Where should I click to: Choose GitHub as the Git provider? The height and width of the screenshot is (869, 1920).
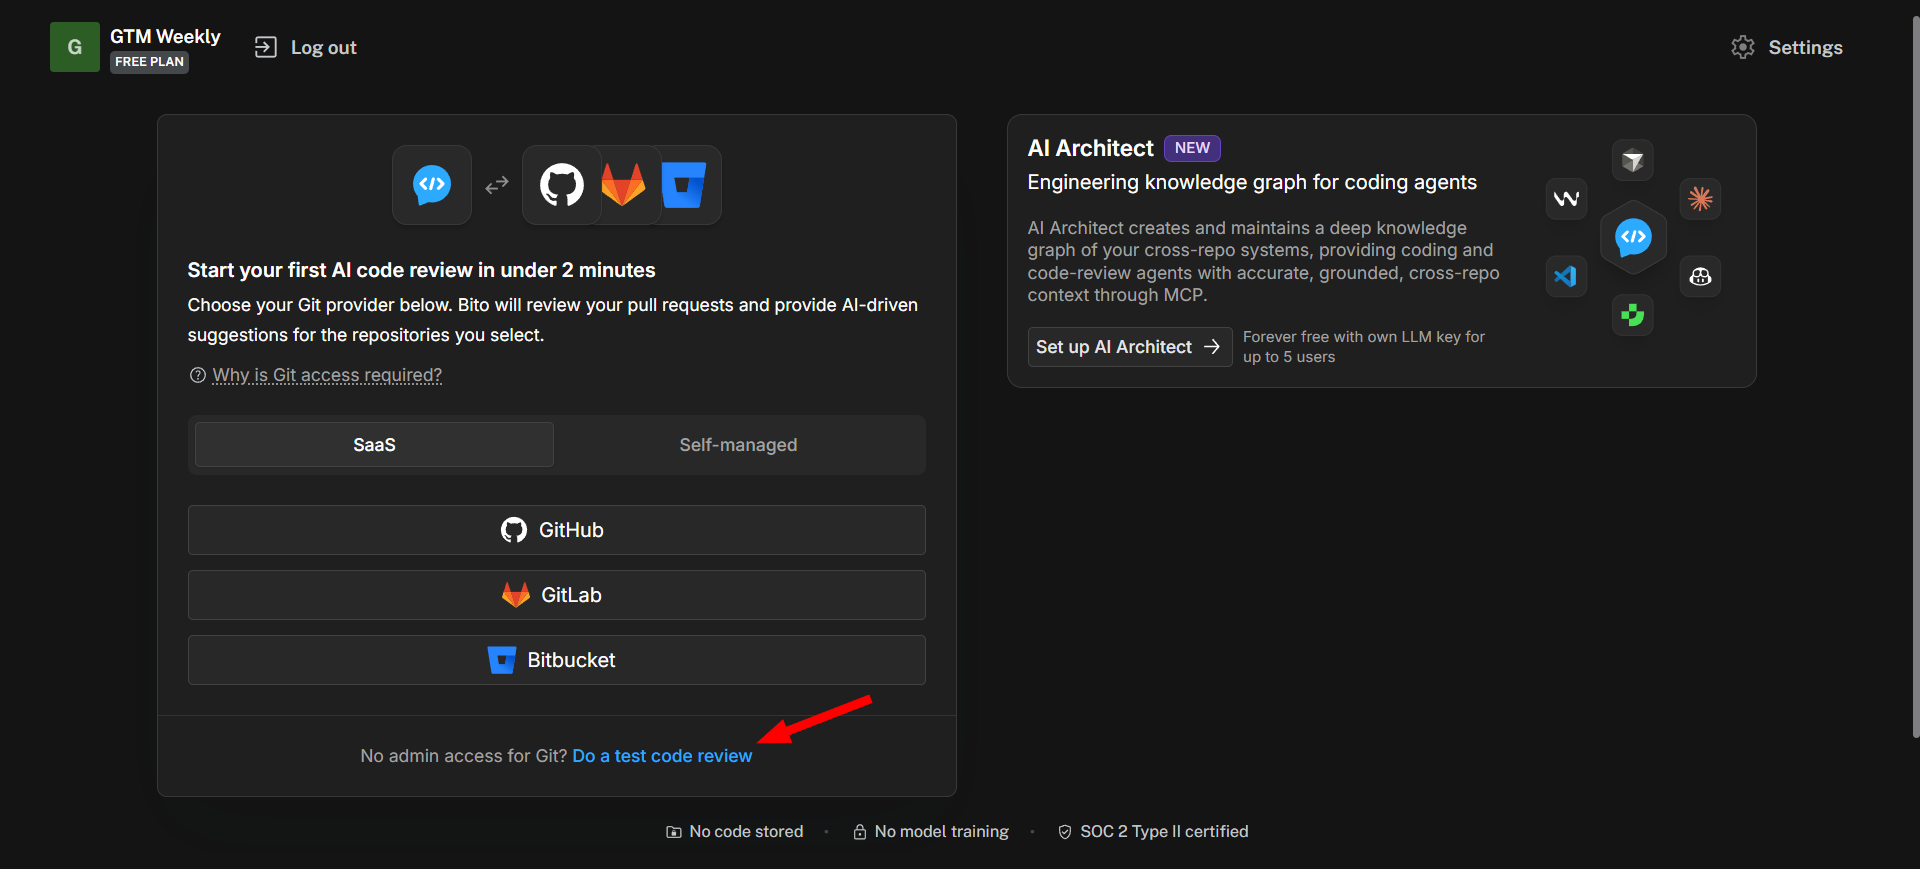click(x=556, y=530)
